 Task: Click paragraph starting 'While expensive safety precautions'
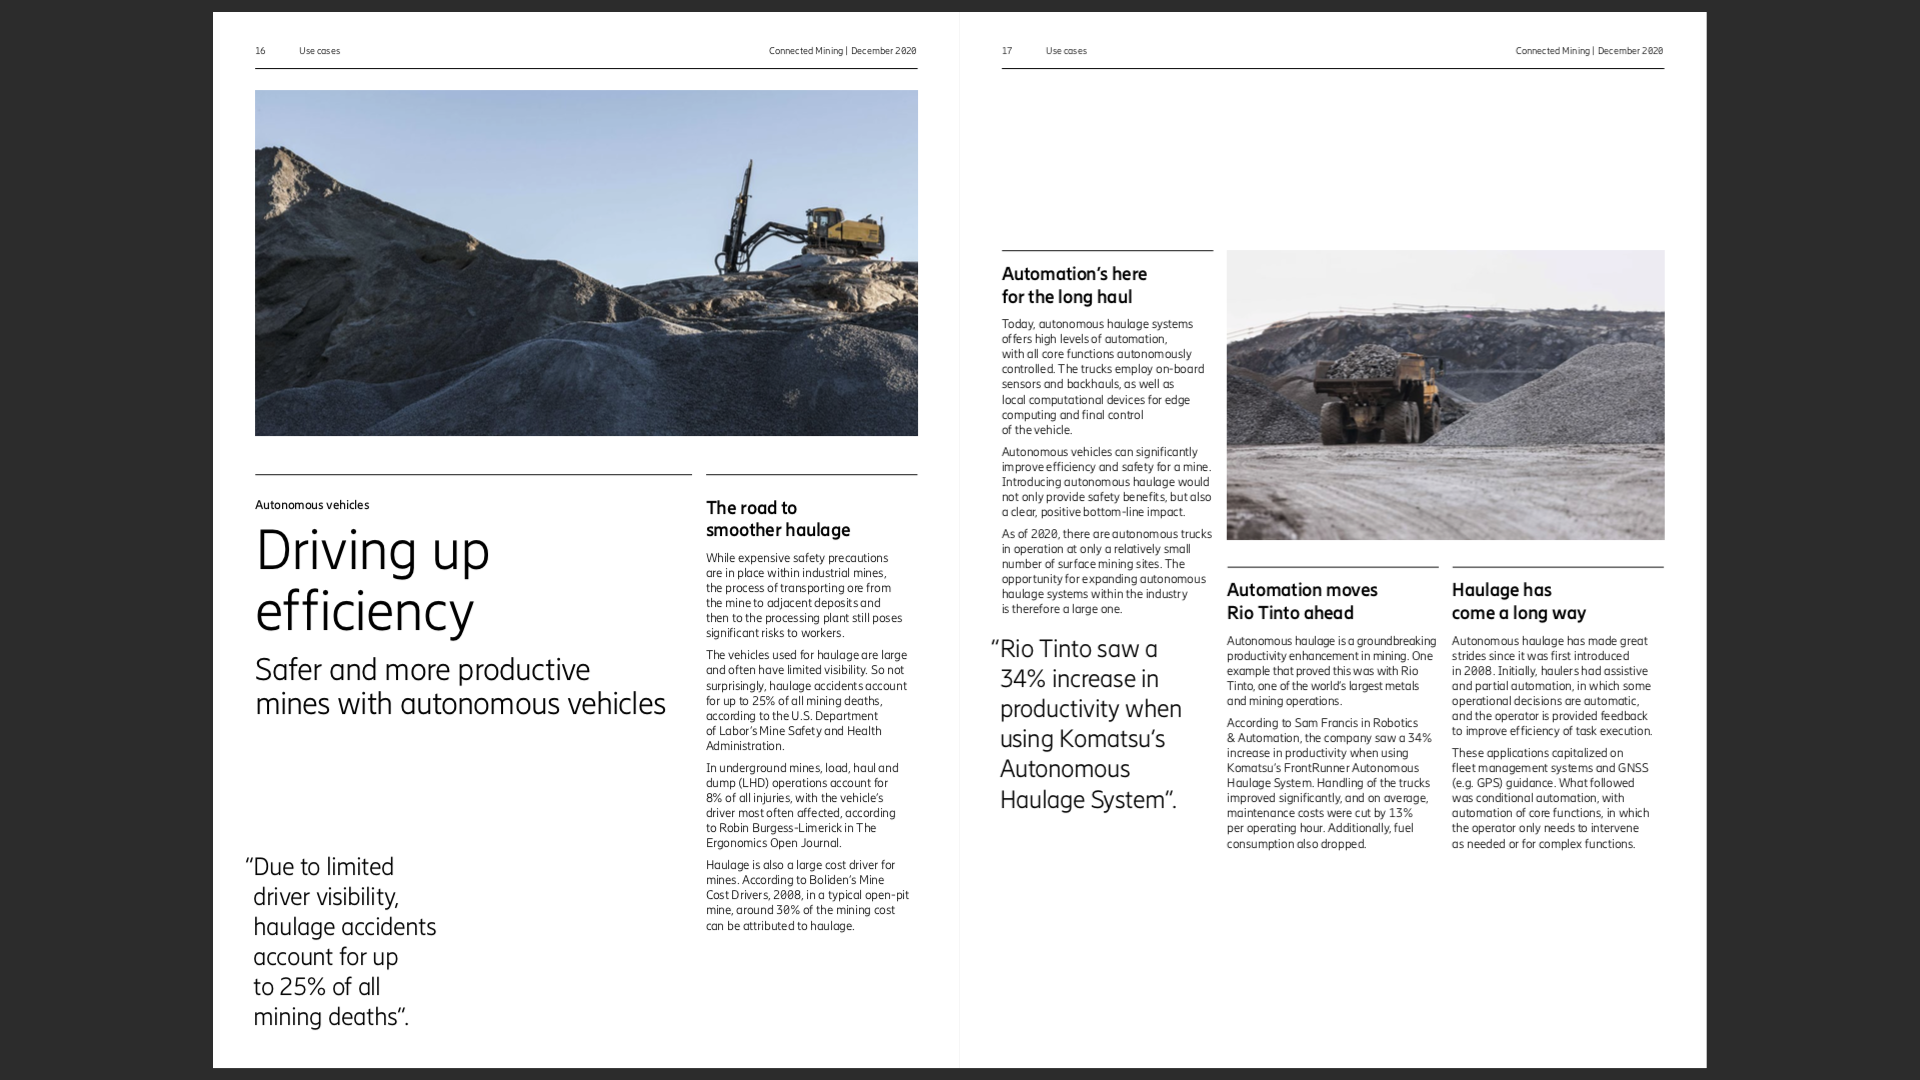(804, 595)
